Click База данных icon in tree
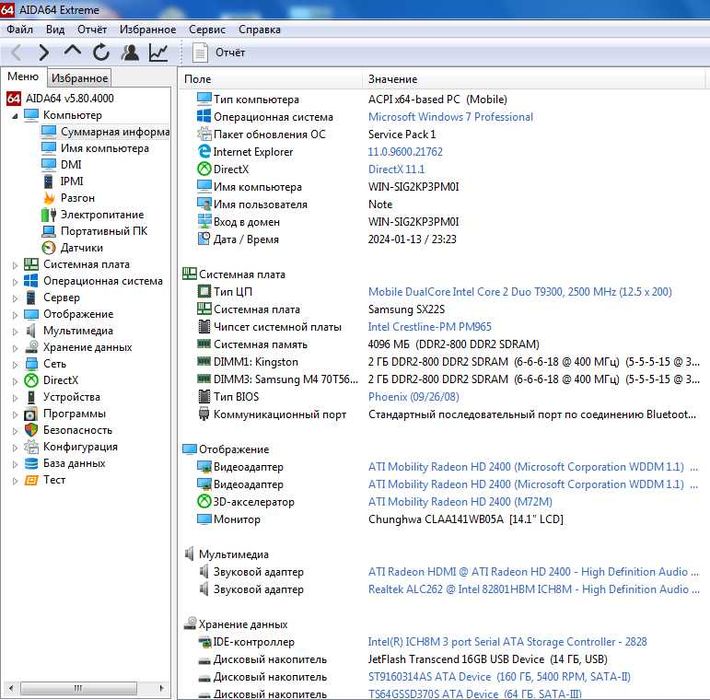The width and height of the screenshot is (710, 700). coord(31,463)
